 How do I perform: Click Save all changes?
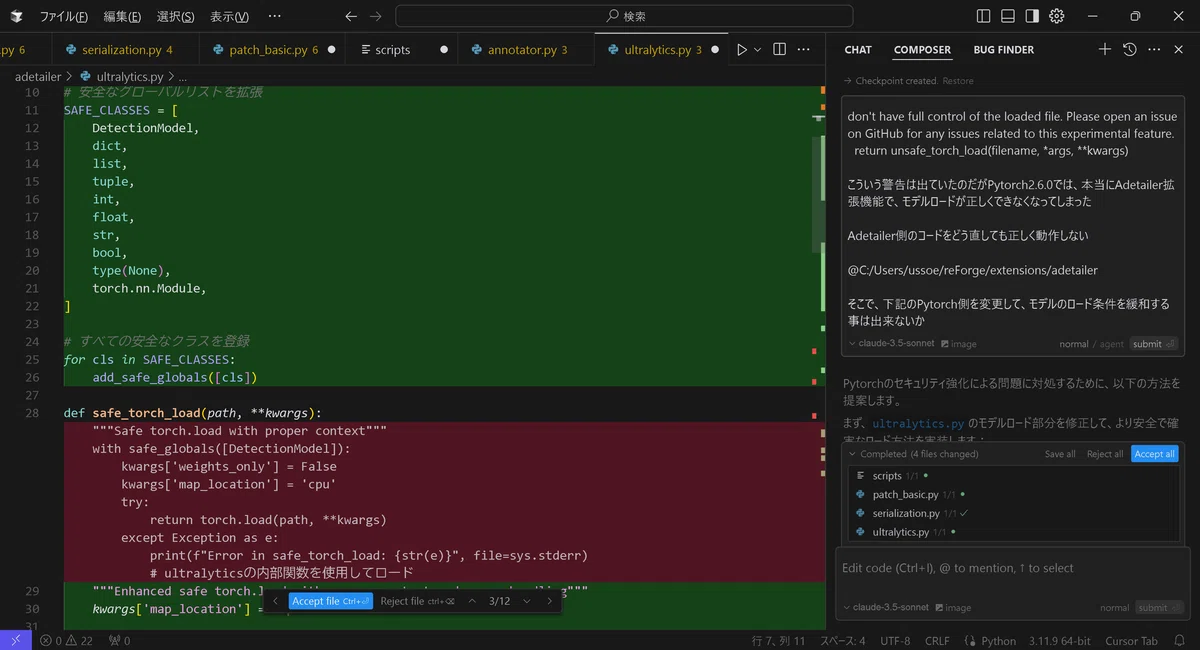point(1060,454)
